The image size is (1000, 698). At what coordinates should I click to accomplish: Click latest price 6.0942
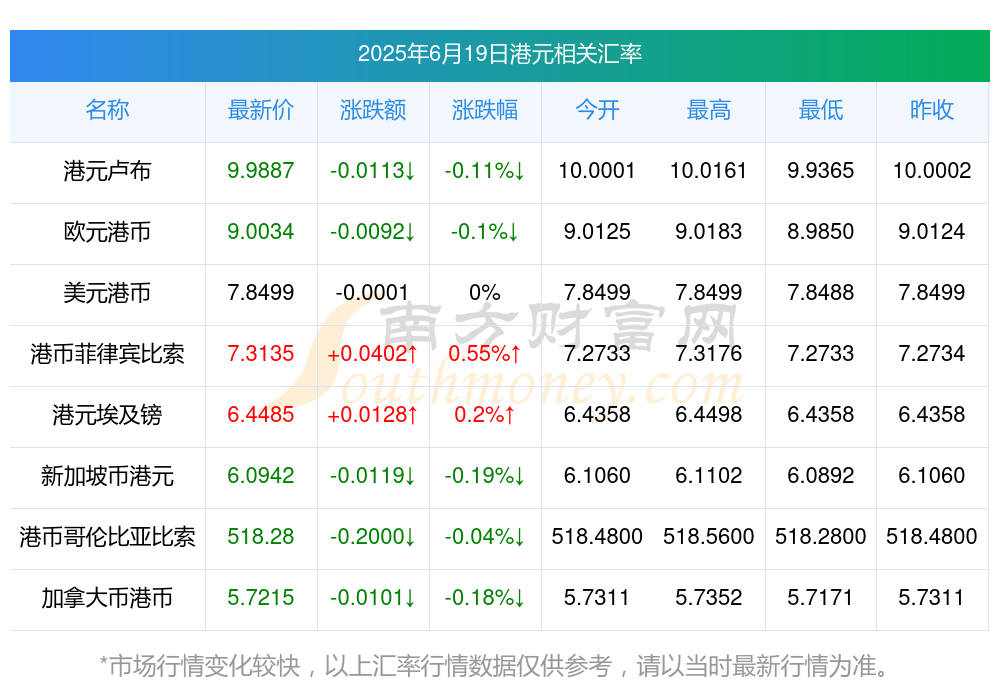tap(261, 476)
